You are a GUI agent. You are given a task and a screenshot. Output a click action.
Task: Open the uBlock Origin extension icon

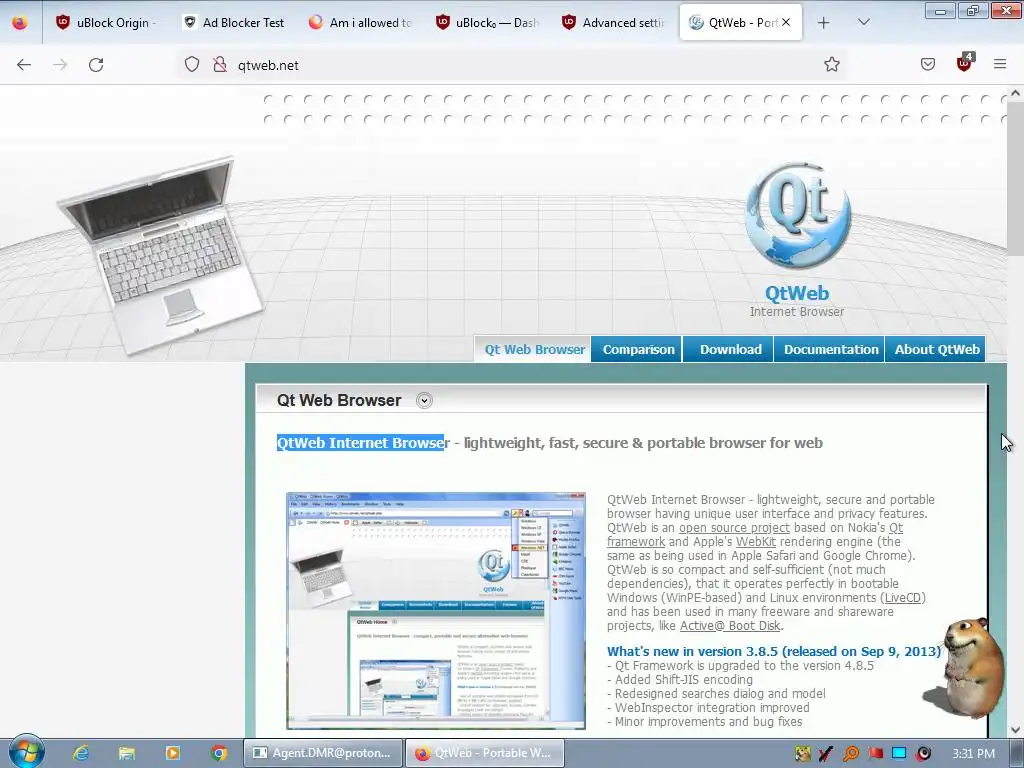tap(965, 63)
